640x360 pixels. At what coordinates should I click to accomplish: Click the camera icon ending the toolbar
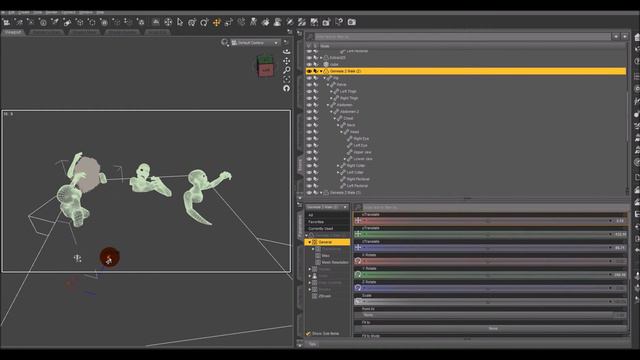coord(351,22)
